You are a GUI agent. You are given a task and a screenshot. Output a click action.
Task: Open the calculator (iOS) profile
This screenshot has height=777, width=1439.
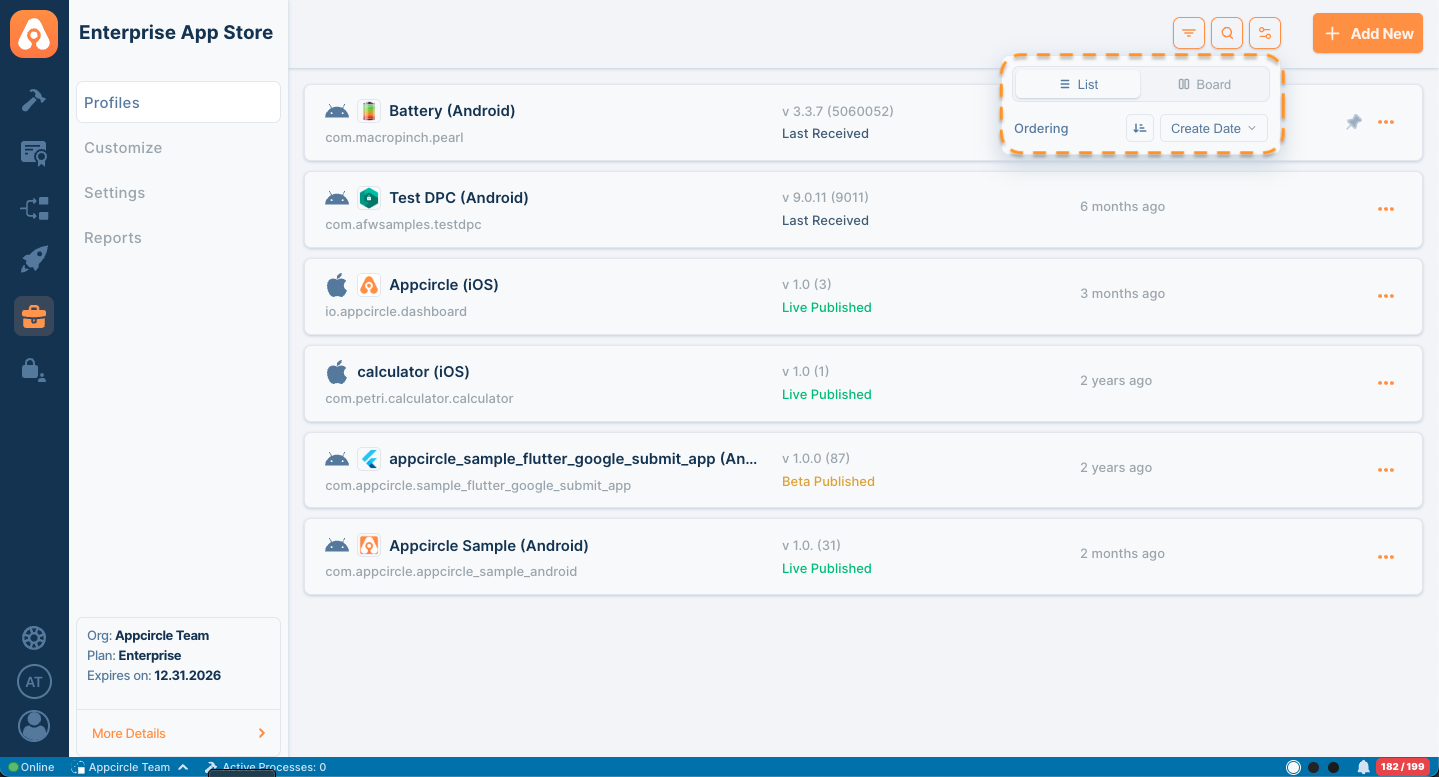[x=413, y=372]
